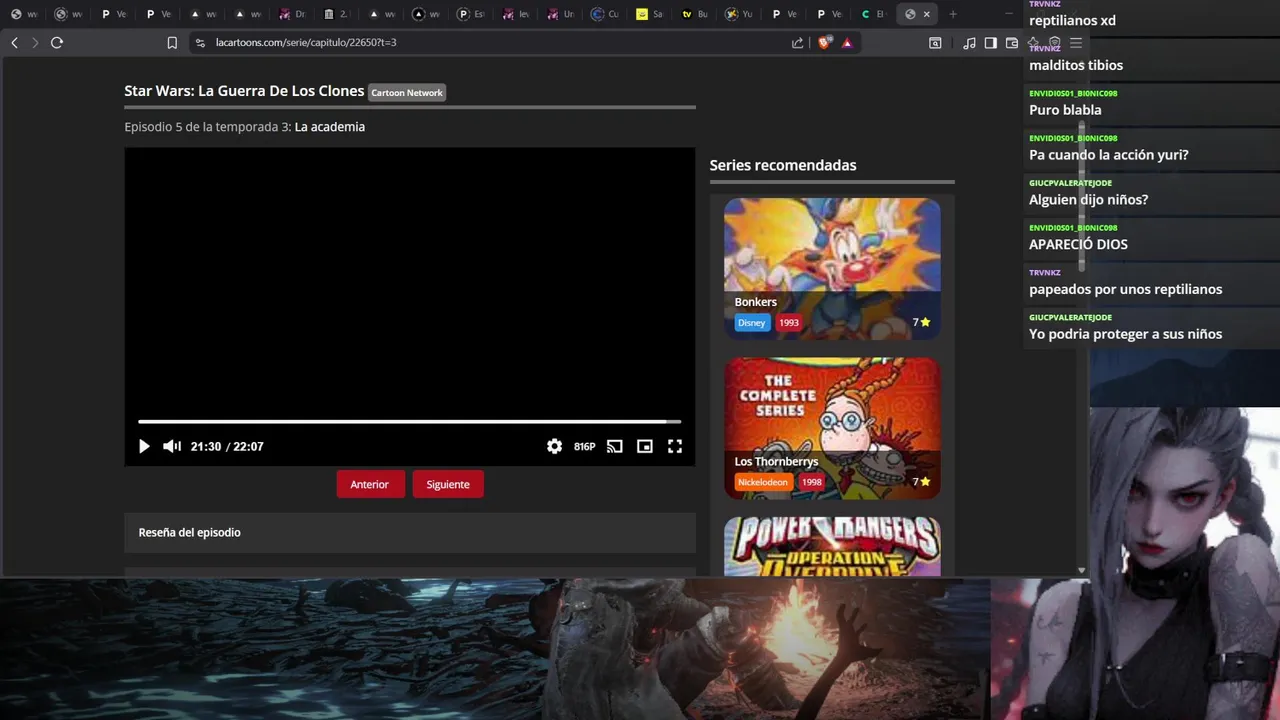The width and height of the screenshot is (1280, 720).
Task: Open site settings icon in address bar
Action: [x=200, y=43]
